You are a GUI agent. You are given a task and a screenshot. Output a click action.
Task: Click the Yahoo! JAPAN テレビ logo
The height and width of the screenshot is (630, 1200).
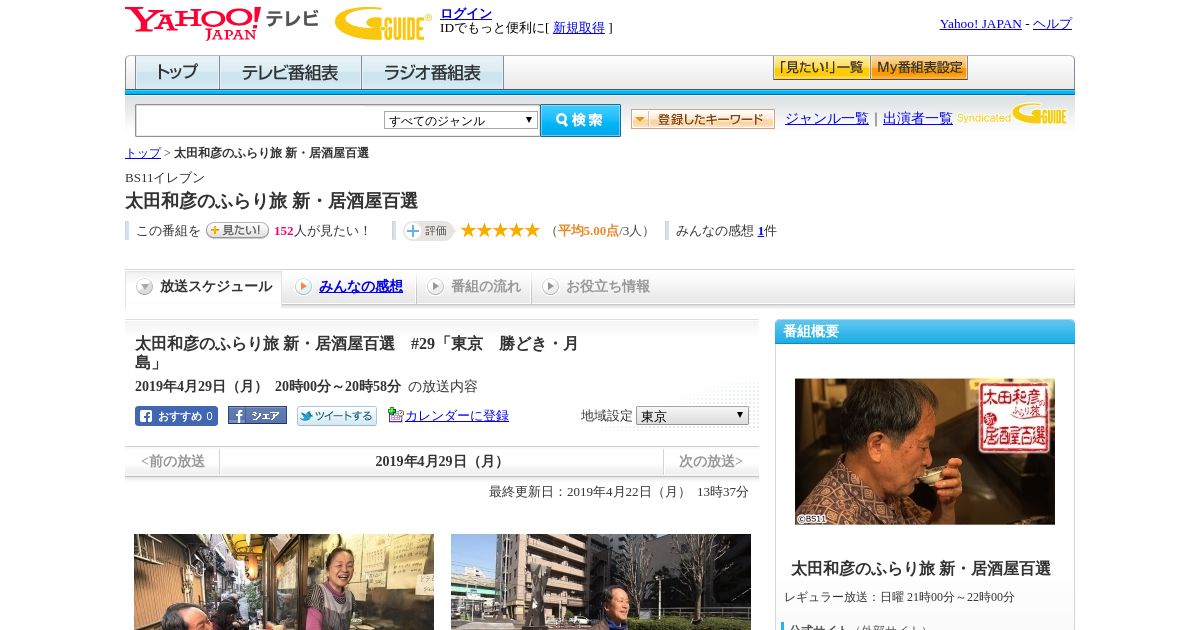(222, 23)
